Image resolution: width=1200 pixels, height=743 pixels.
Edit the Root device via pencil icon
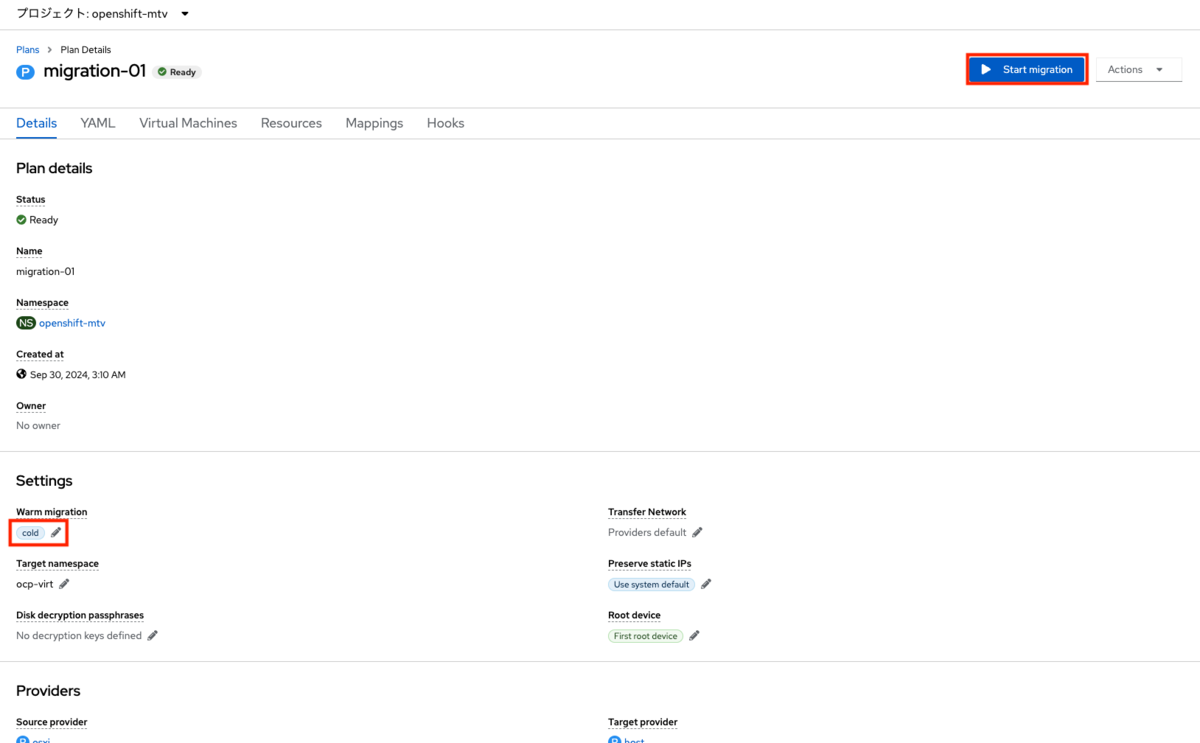694,635
